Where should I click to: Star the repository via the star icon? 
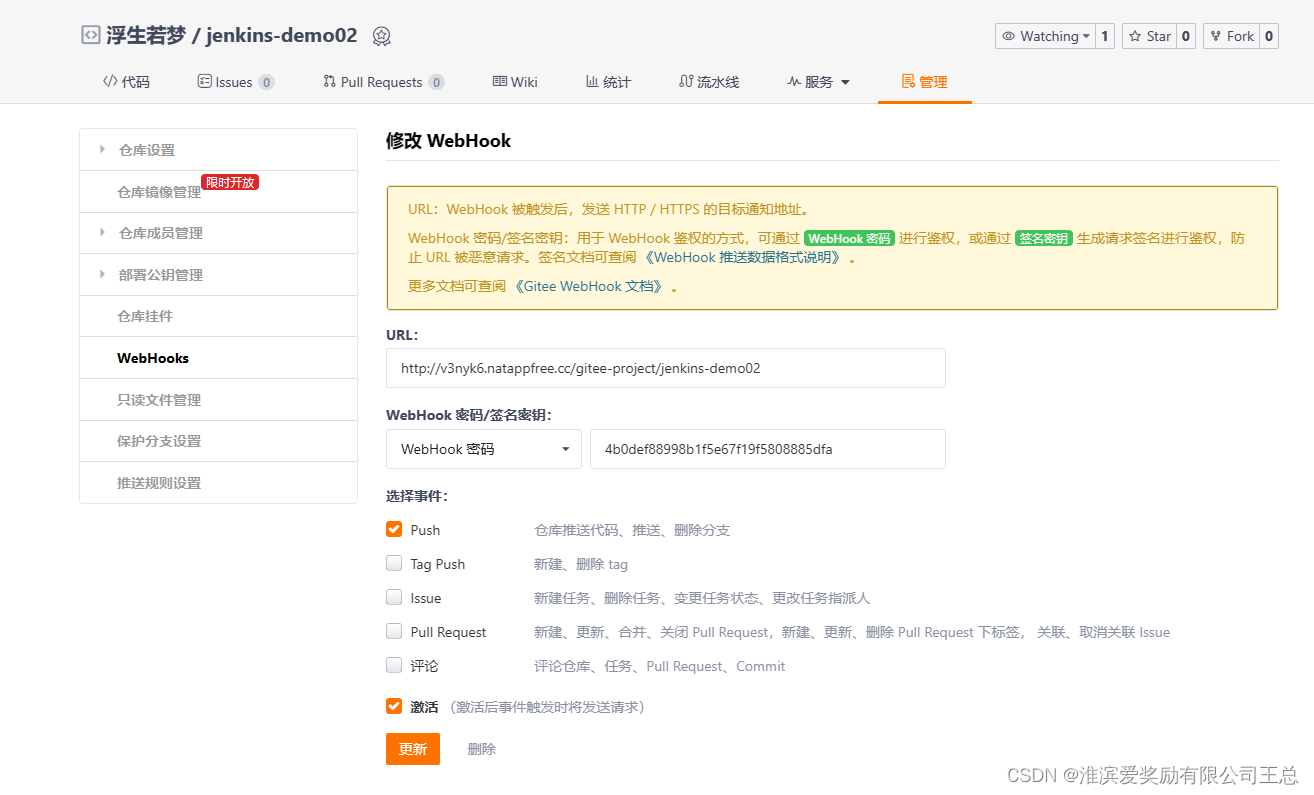[1134, 35]
